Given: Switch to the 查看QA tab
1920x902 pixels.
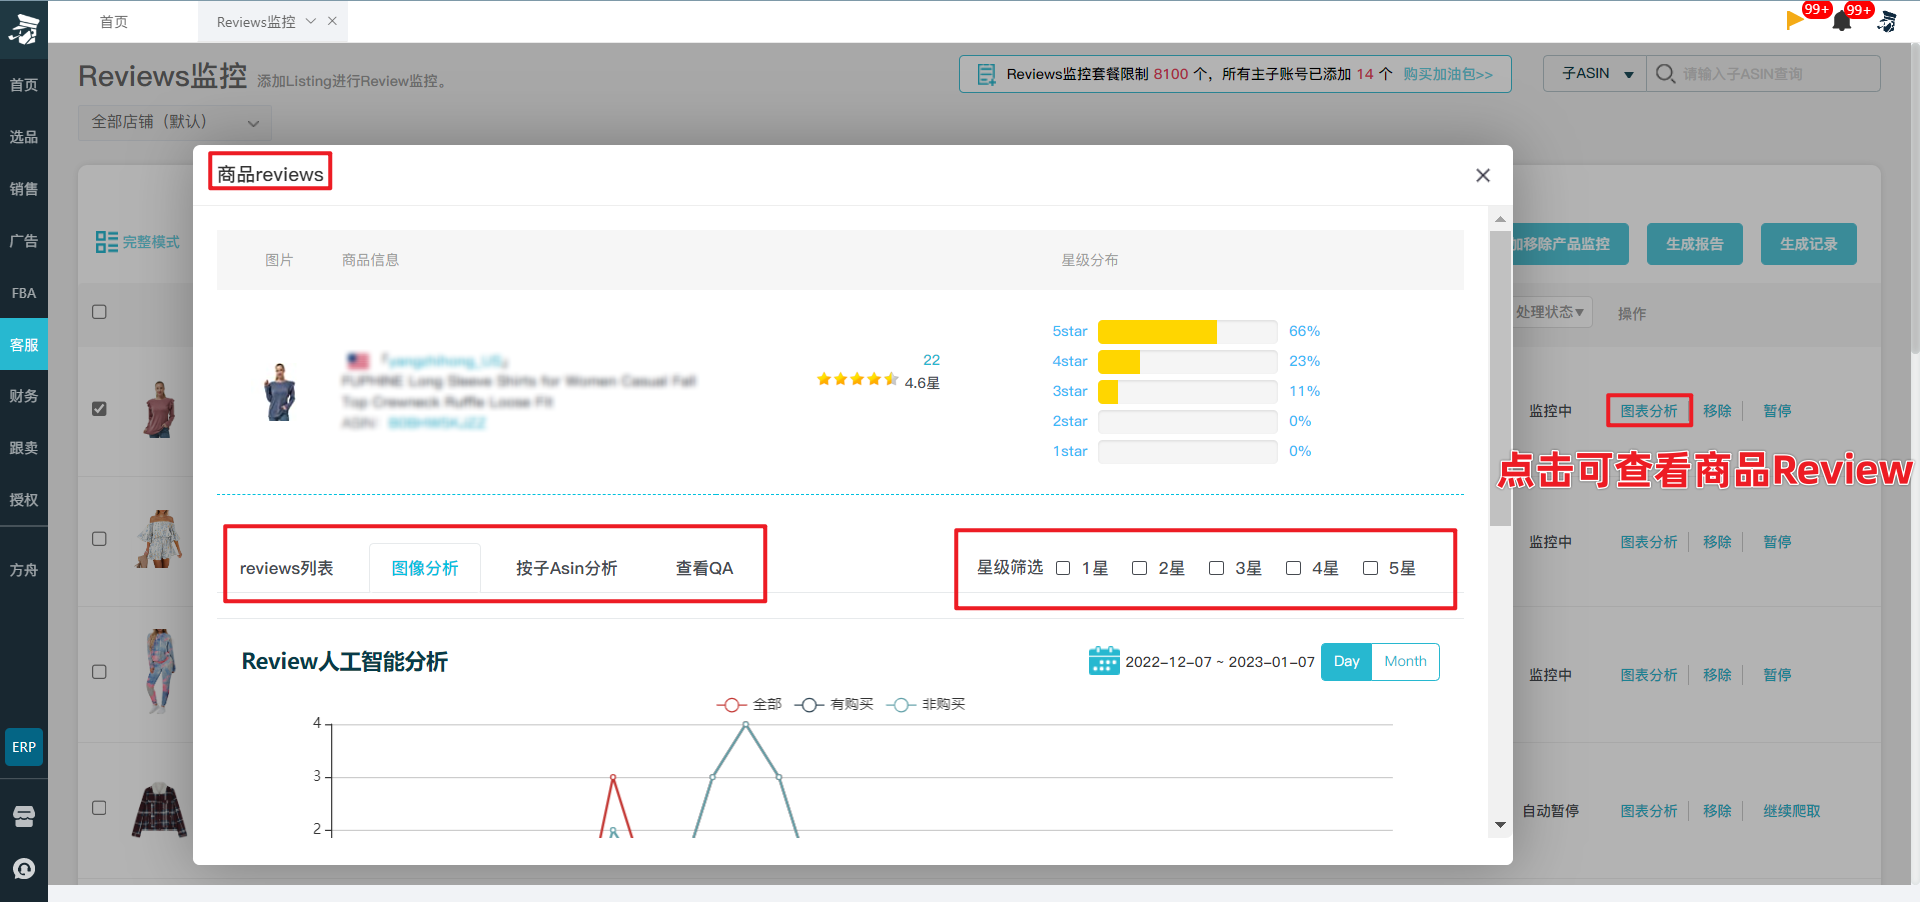Looking at the screenshot, I should 704,568.
